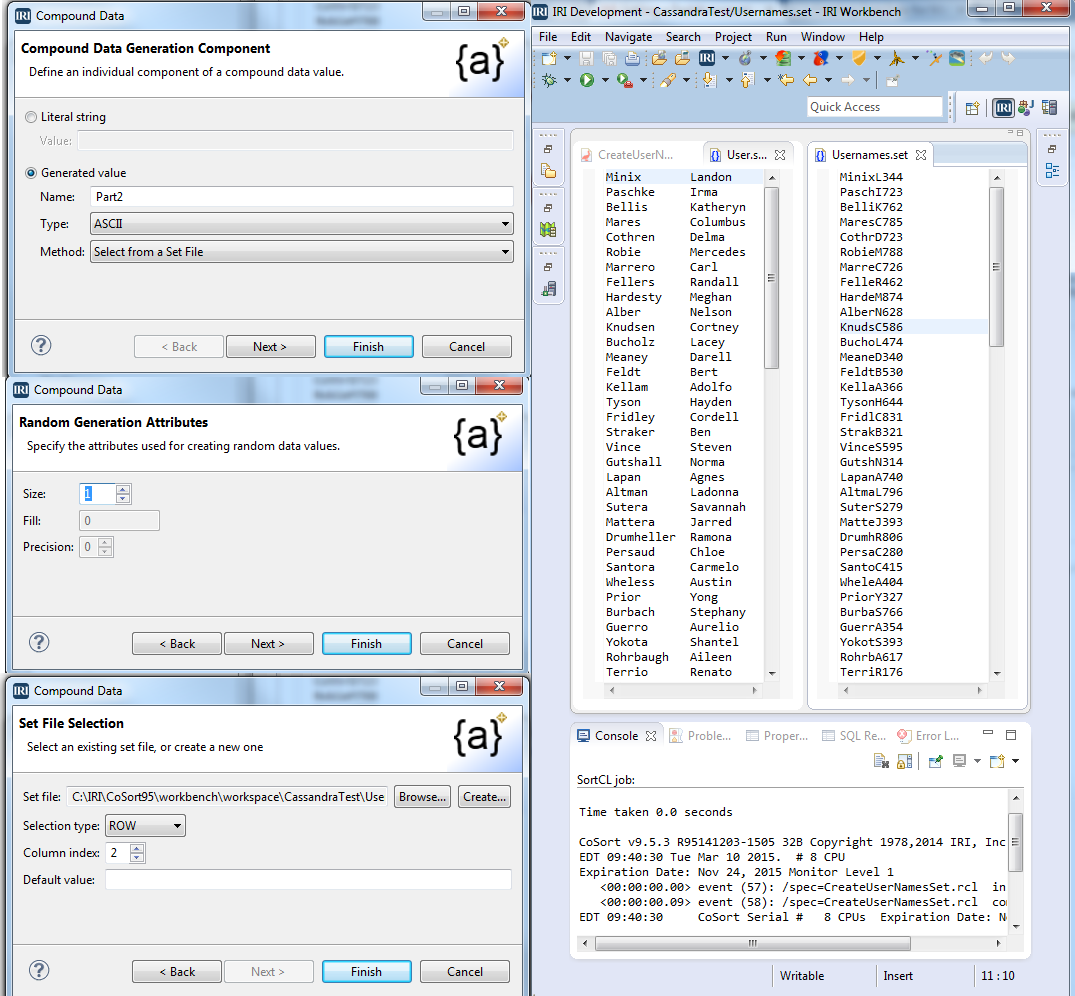
Task: Click the Run External Tools icon
Action: 625,80
